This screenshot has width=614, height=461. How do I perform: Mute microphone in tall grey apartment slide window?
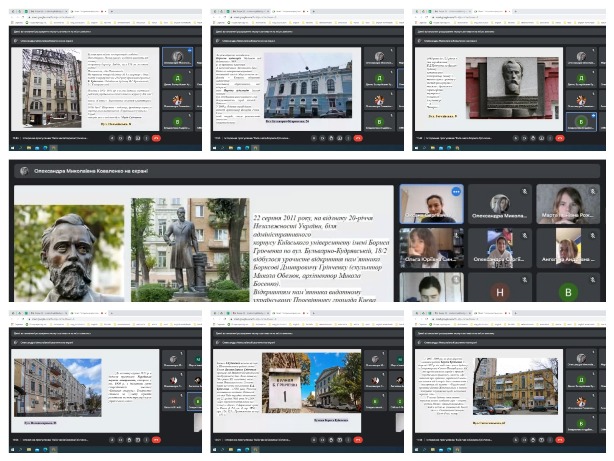coord(112,138)
